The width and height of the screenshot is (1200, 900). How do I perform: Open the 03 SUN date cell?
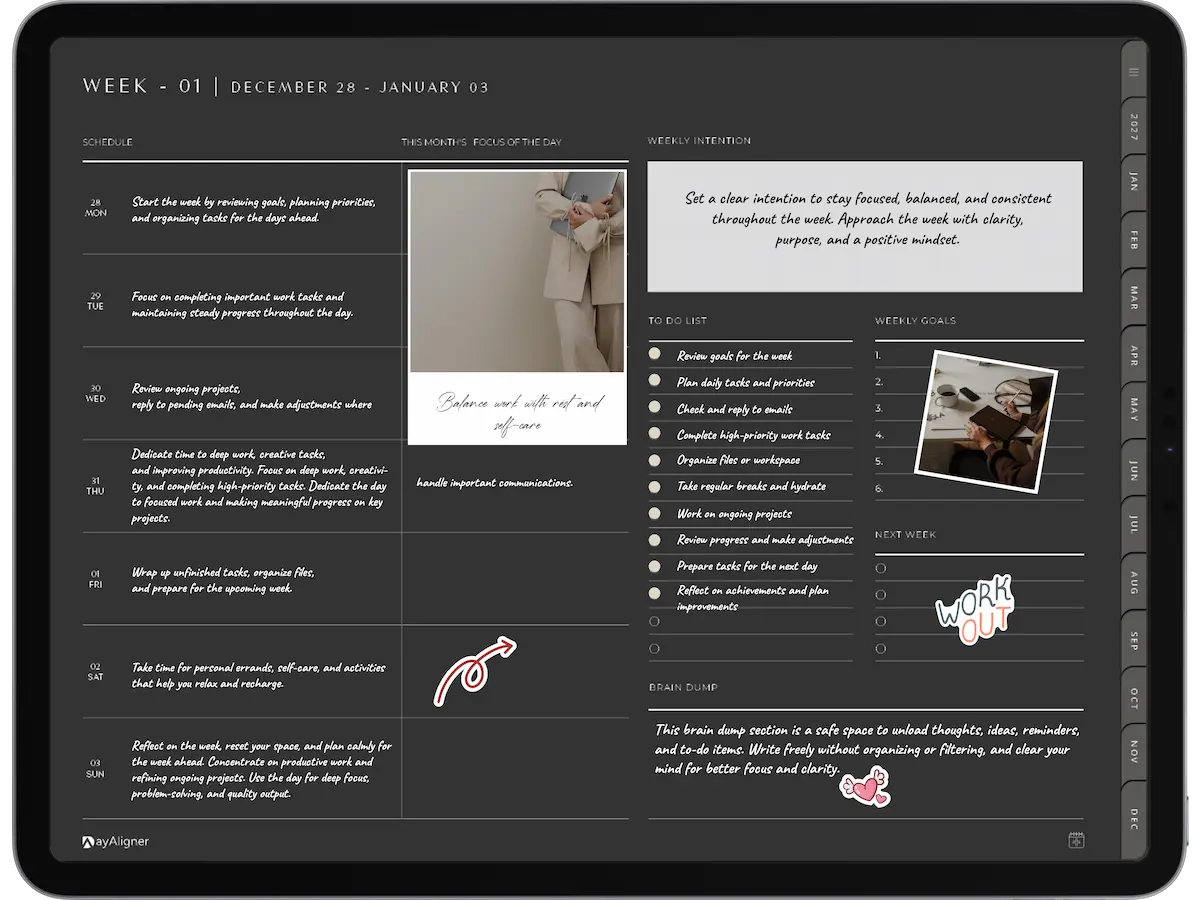tap(96, 768)
